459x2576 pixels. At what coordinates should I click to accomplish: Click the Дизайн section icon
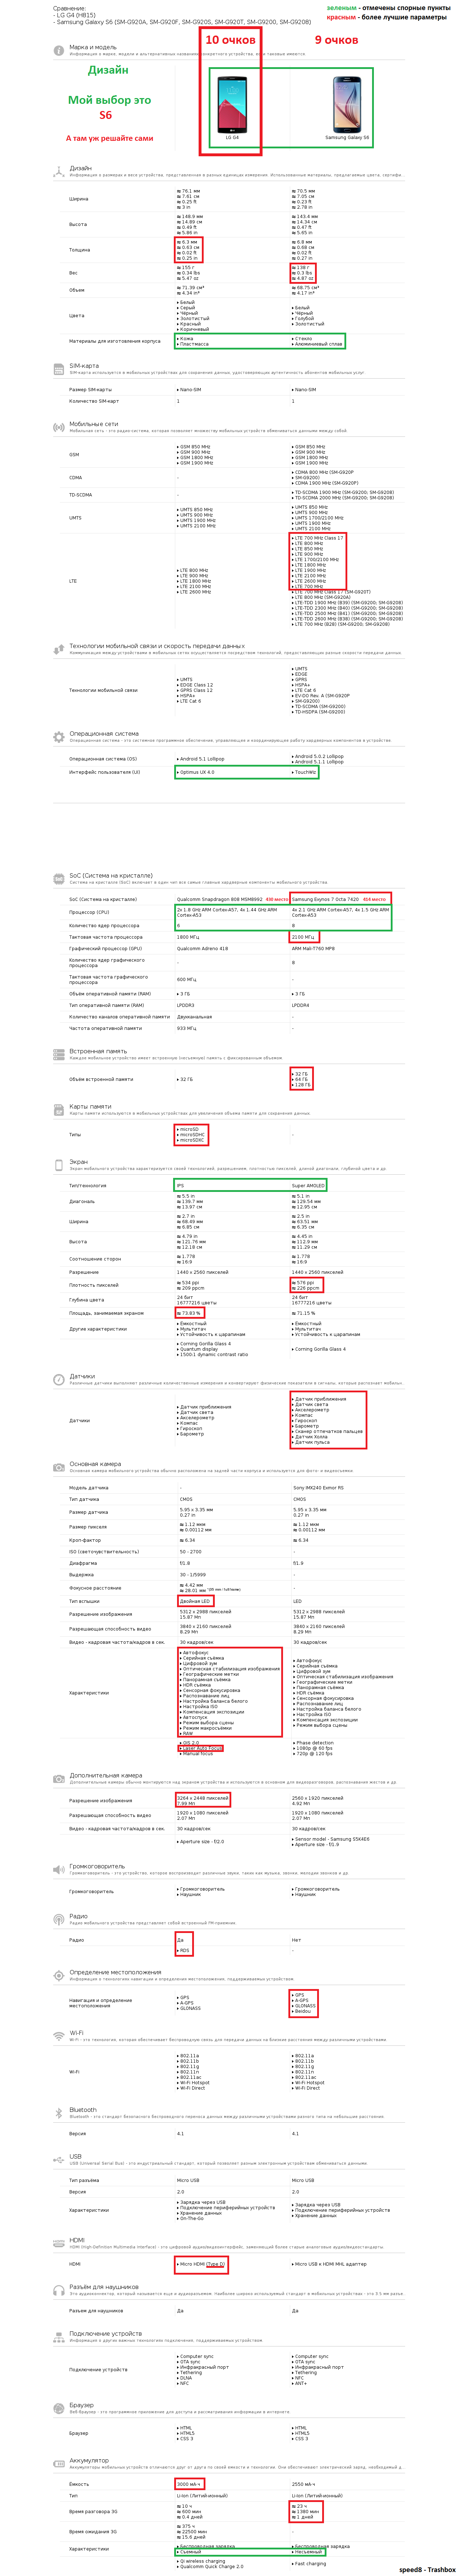click(x=59, y=171)
